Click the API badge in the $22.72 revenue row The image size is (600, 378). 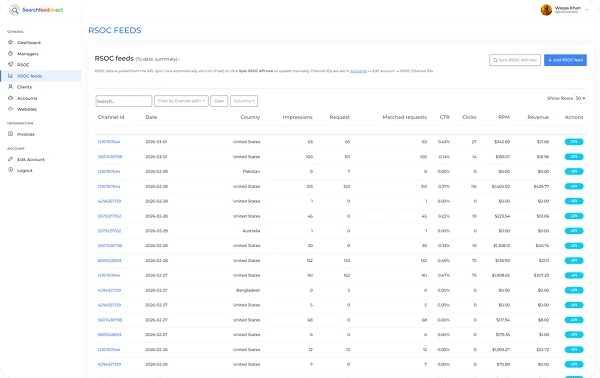(574, 349)
